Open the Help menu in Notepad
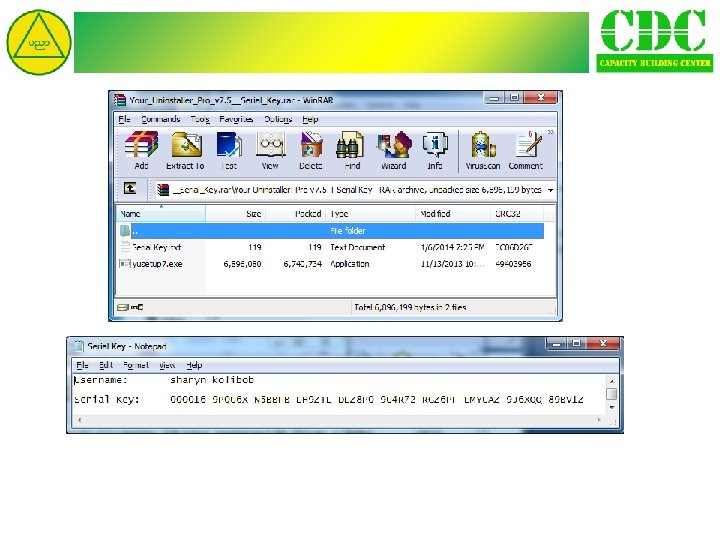 [194, 366]
